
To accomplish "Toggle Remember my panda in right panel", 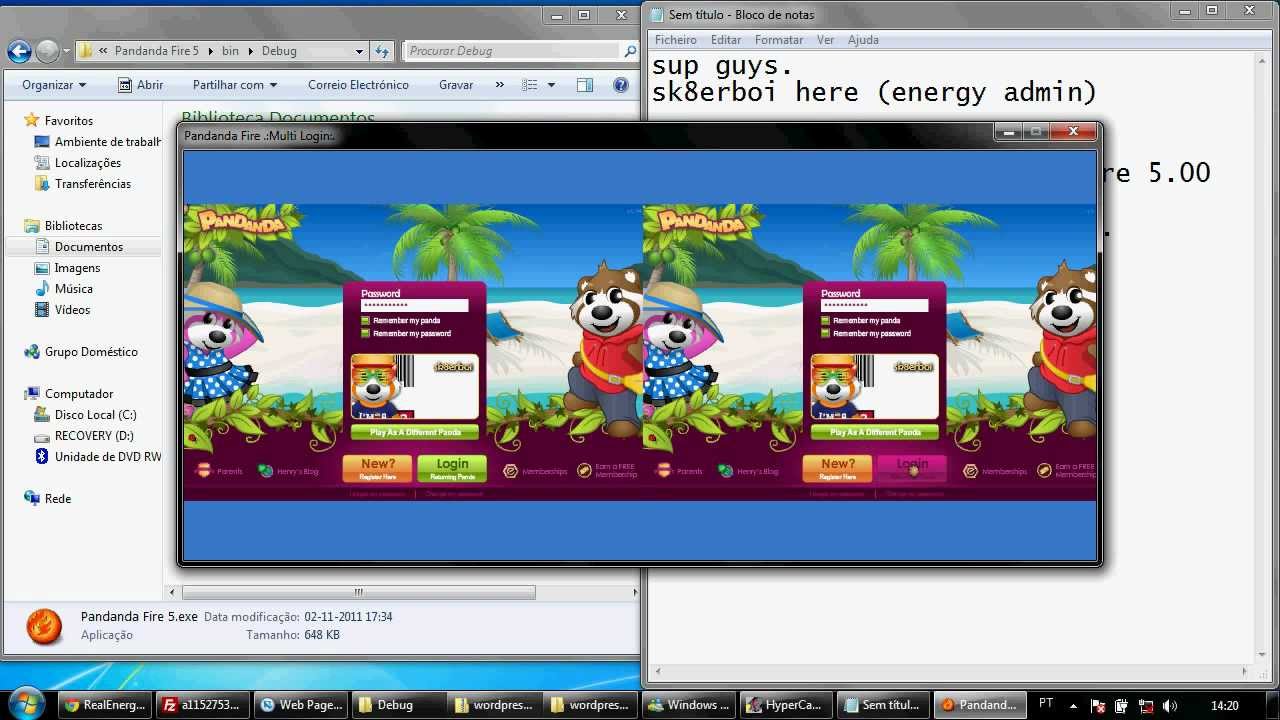I will tap(825, 321).
